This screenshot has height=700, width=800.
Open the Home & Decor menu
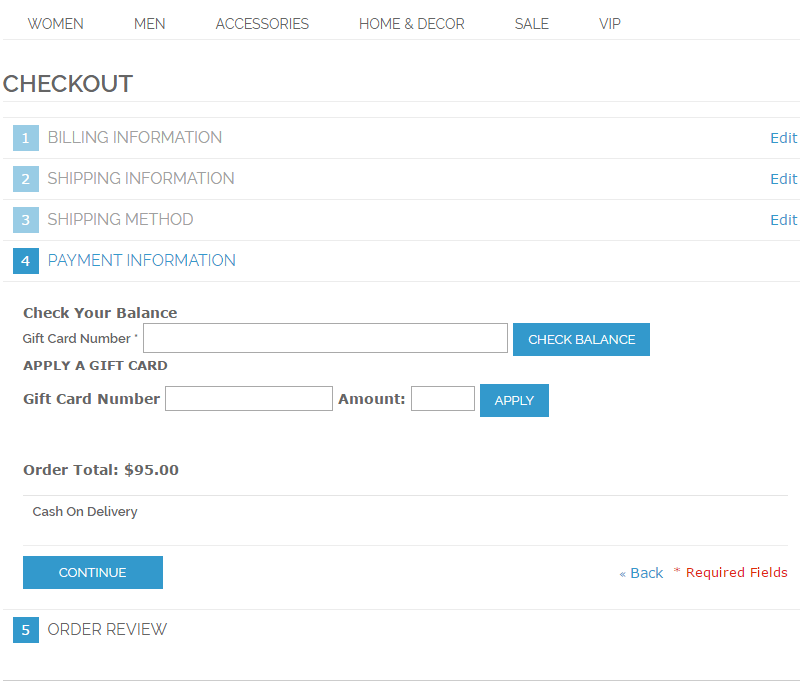(412, 24)
